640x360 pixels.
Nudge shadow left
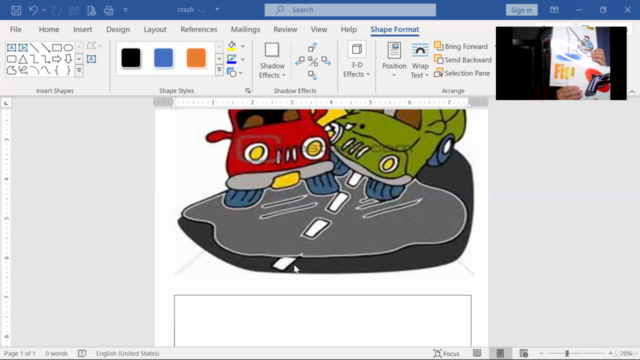pos(300,61)
